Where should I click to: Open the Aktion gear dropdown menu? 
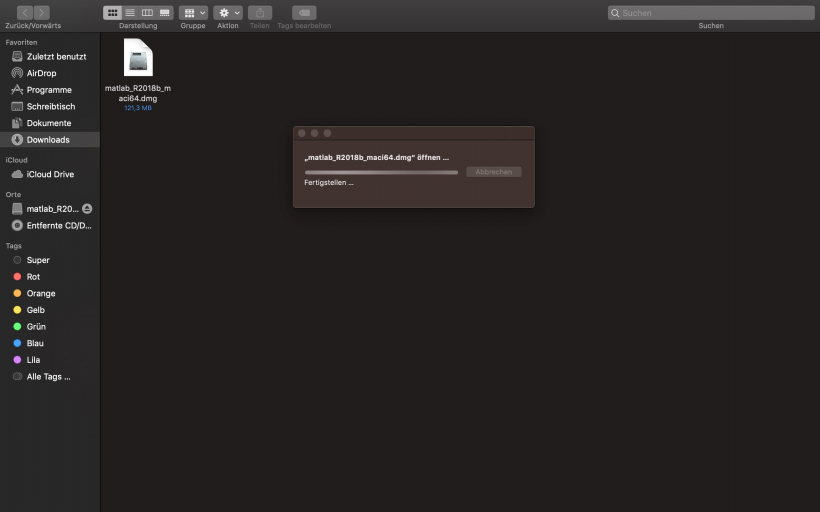click(x=228, y=12)
